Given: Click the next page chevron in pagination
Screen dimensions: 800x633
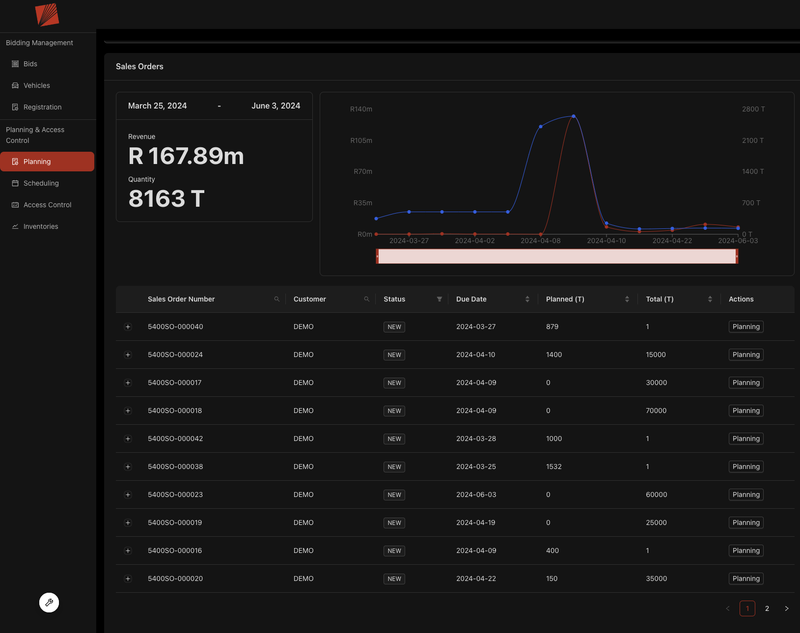Looking at the screenshot, I should (786, 608).
